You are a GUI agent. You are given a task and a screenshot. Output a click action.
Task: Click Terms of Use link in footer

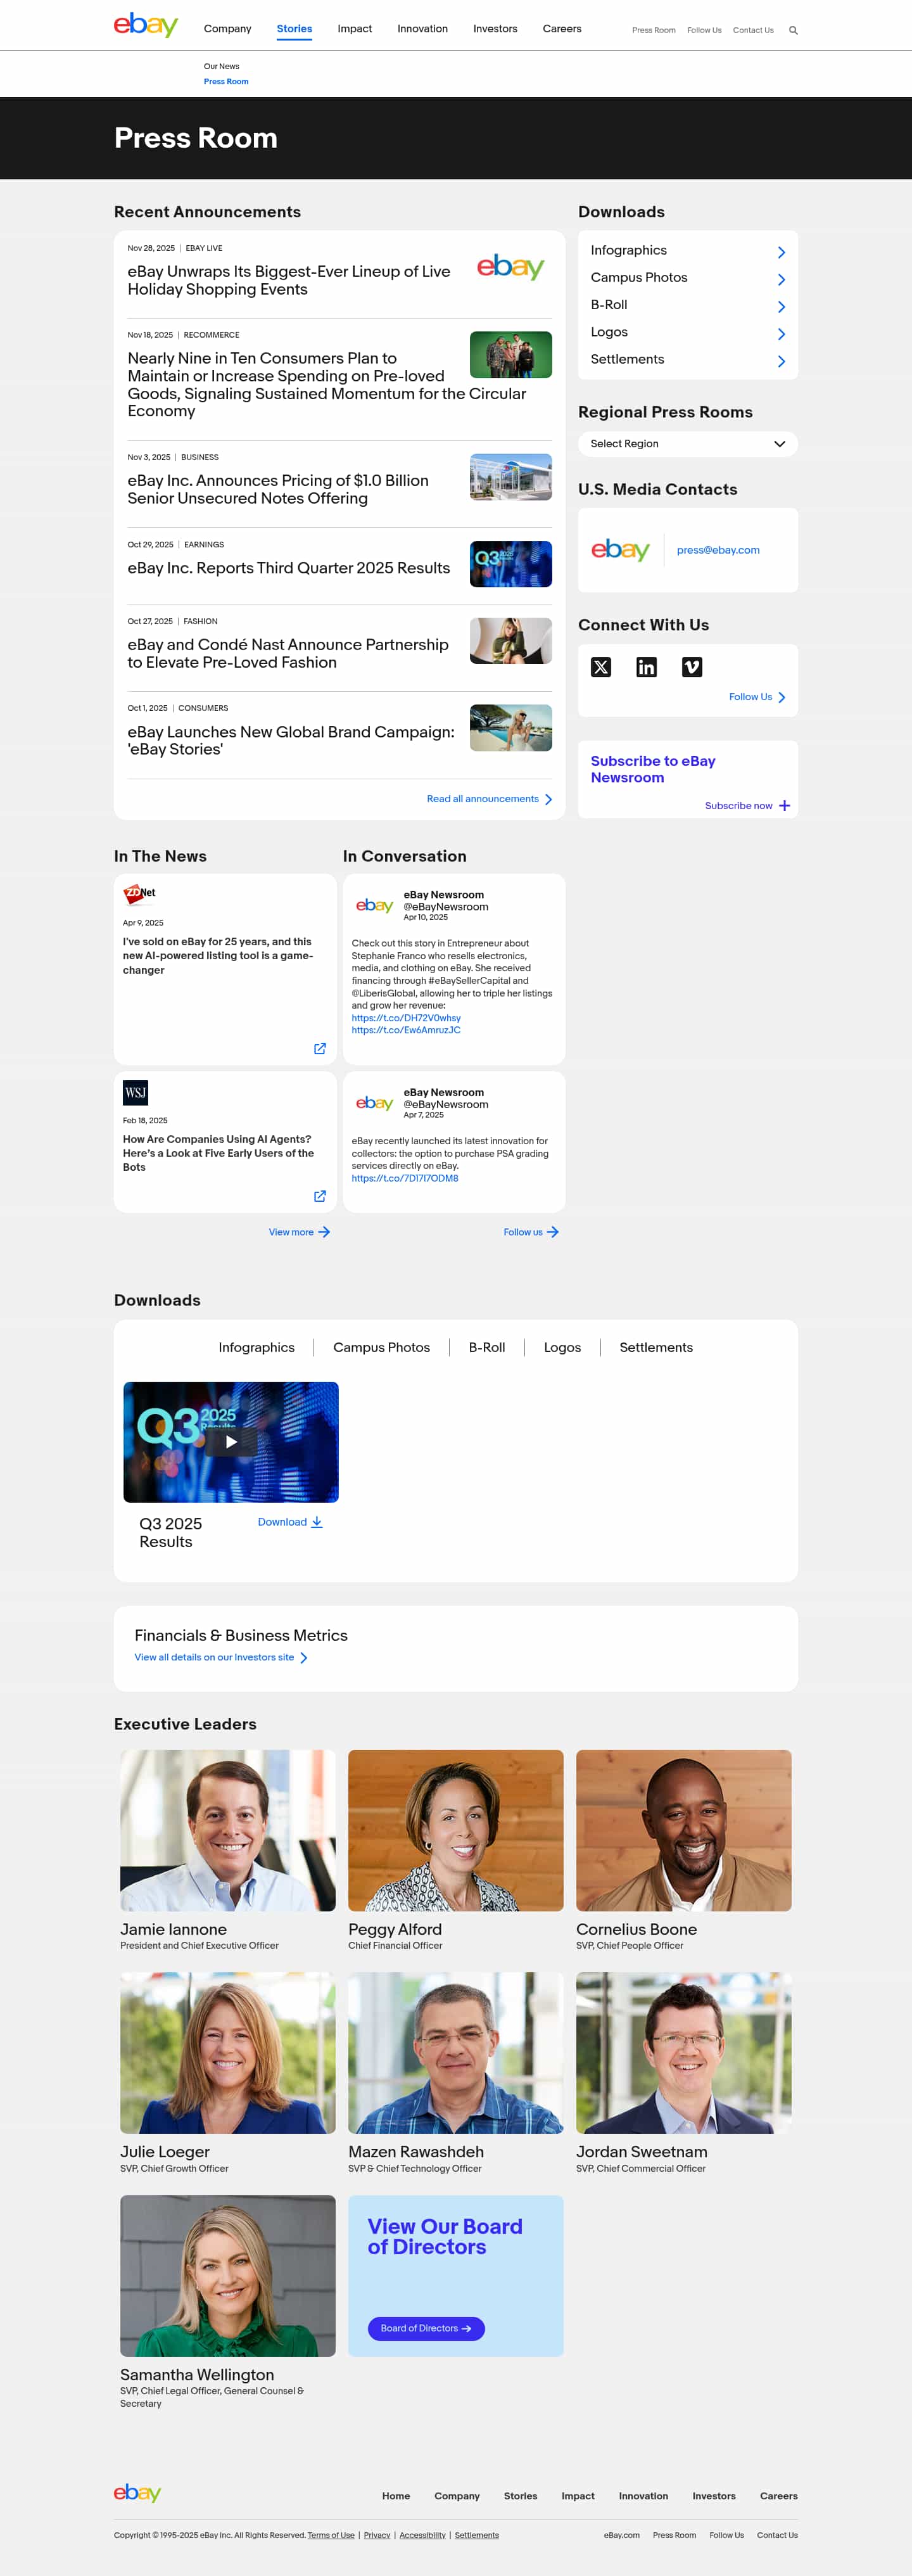[x=331, y=2535]
